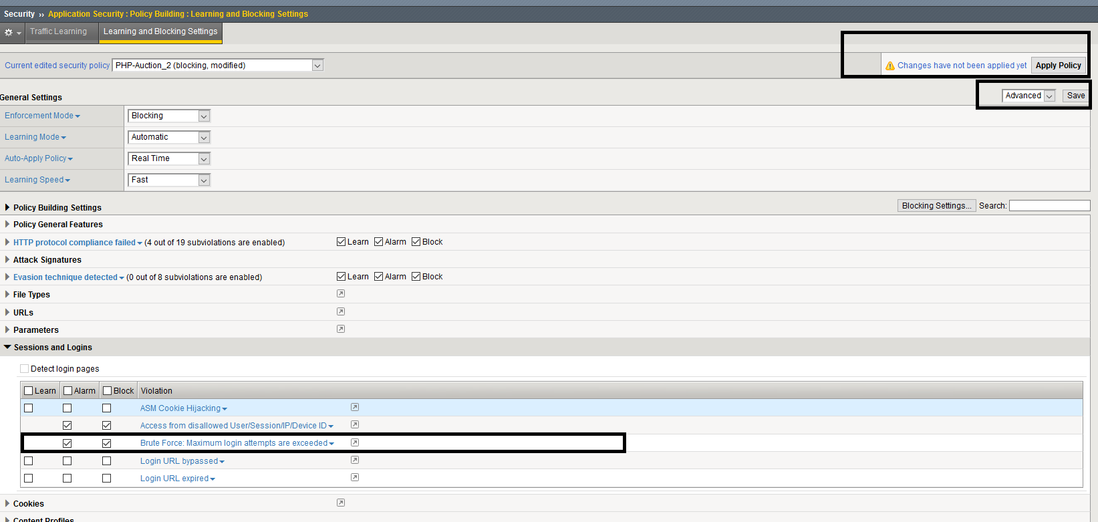Image resolution: width=1098 pixels, height=522 pixels.
Task: Open Parameters row popout icon
Action: pos(340,329)
